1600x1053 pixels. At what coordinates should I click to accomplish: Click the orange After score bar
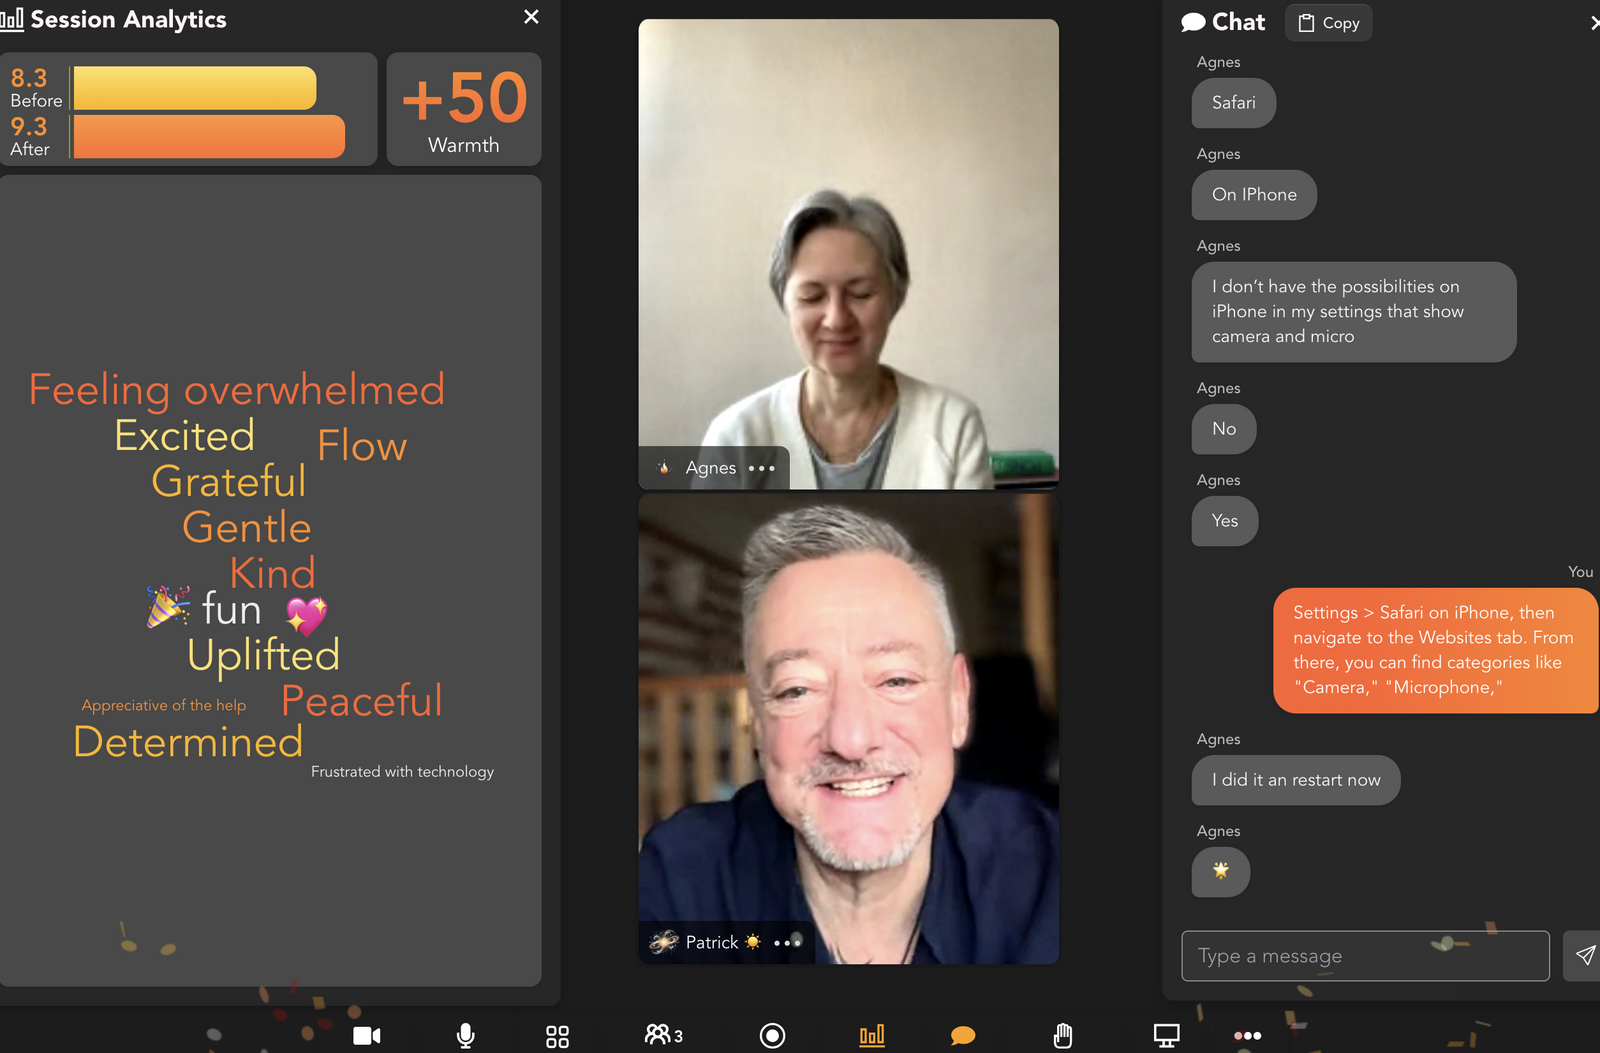tap(209, 137)
